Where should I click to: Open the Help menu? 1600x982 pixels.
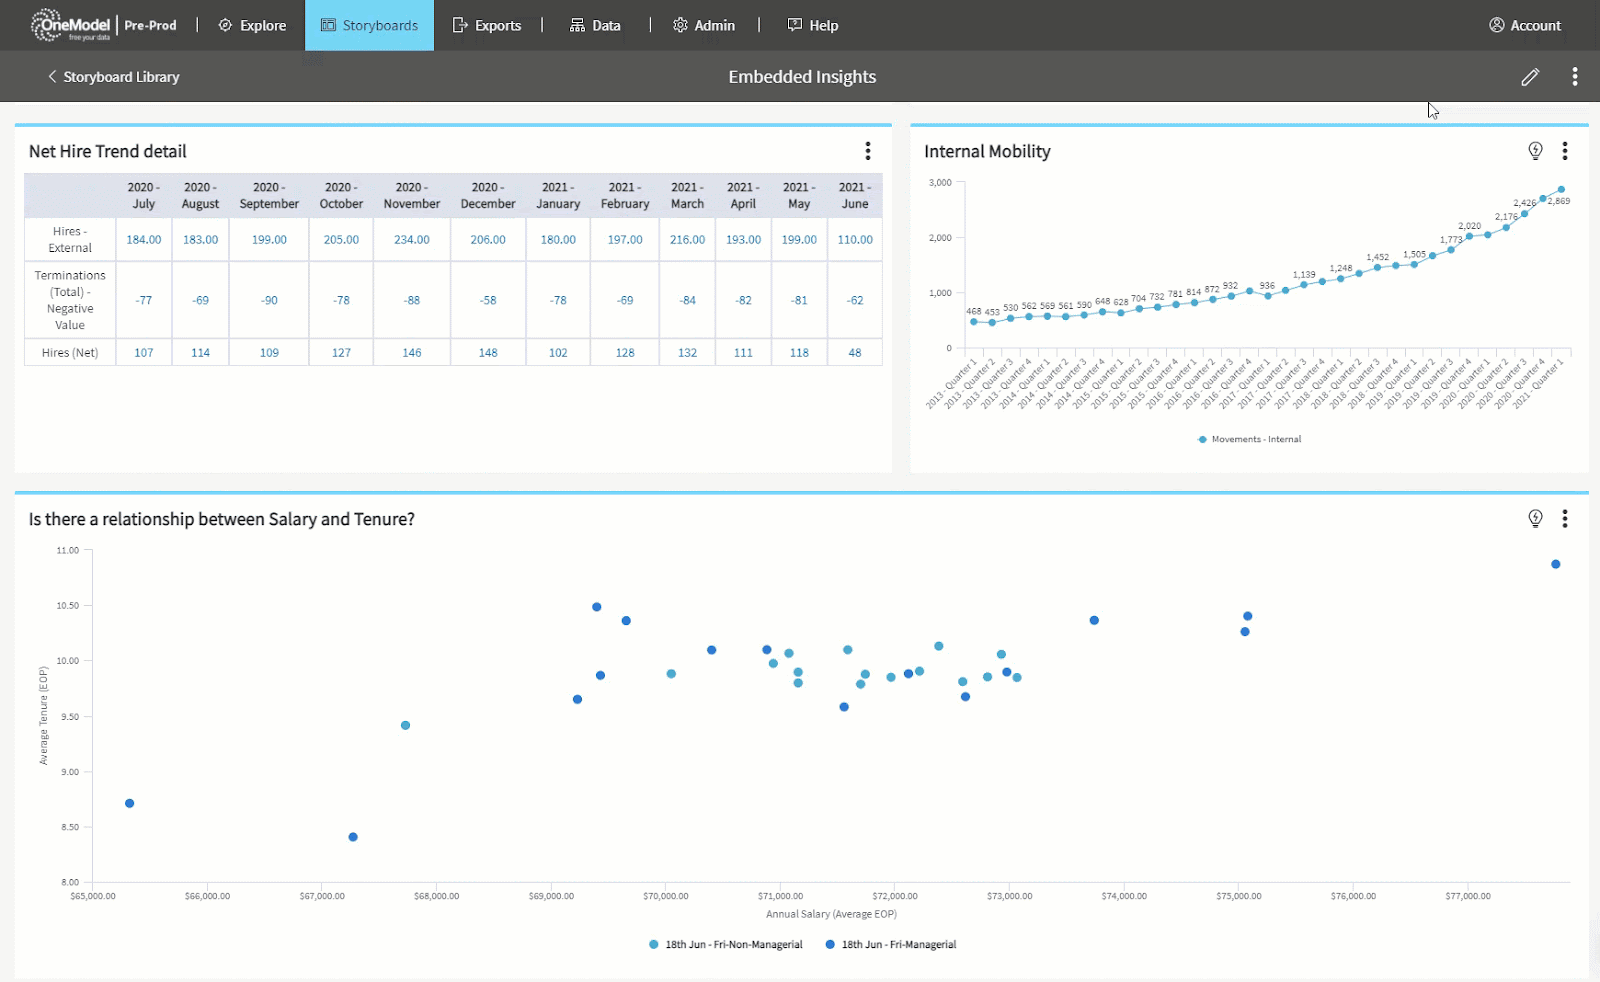tap(812, 25)
